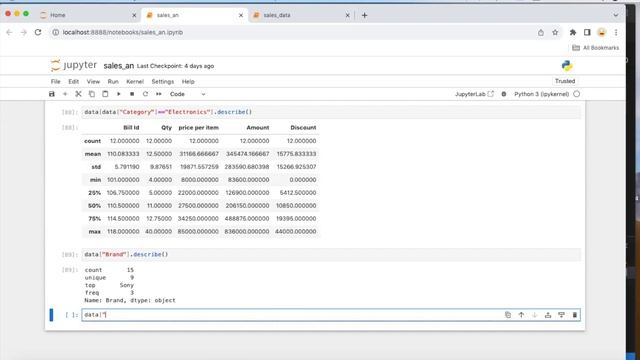640x360 pixels.
Task: Copy the selected cell in toolbar
Action: pyautogui.click(x=92, y=94)
